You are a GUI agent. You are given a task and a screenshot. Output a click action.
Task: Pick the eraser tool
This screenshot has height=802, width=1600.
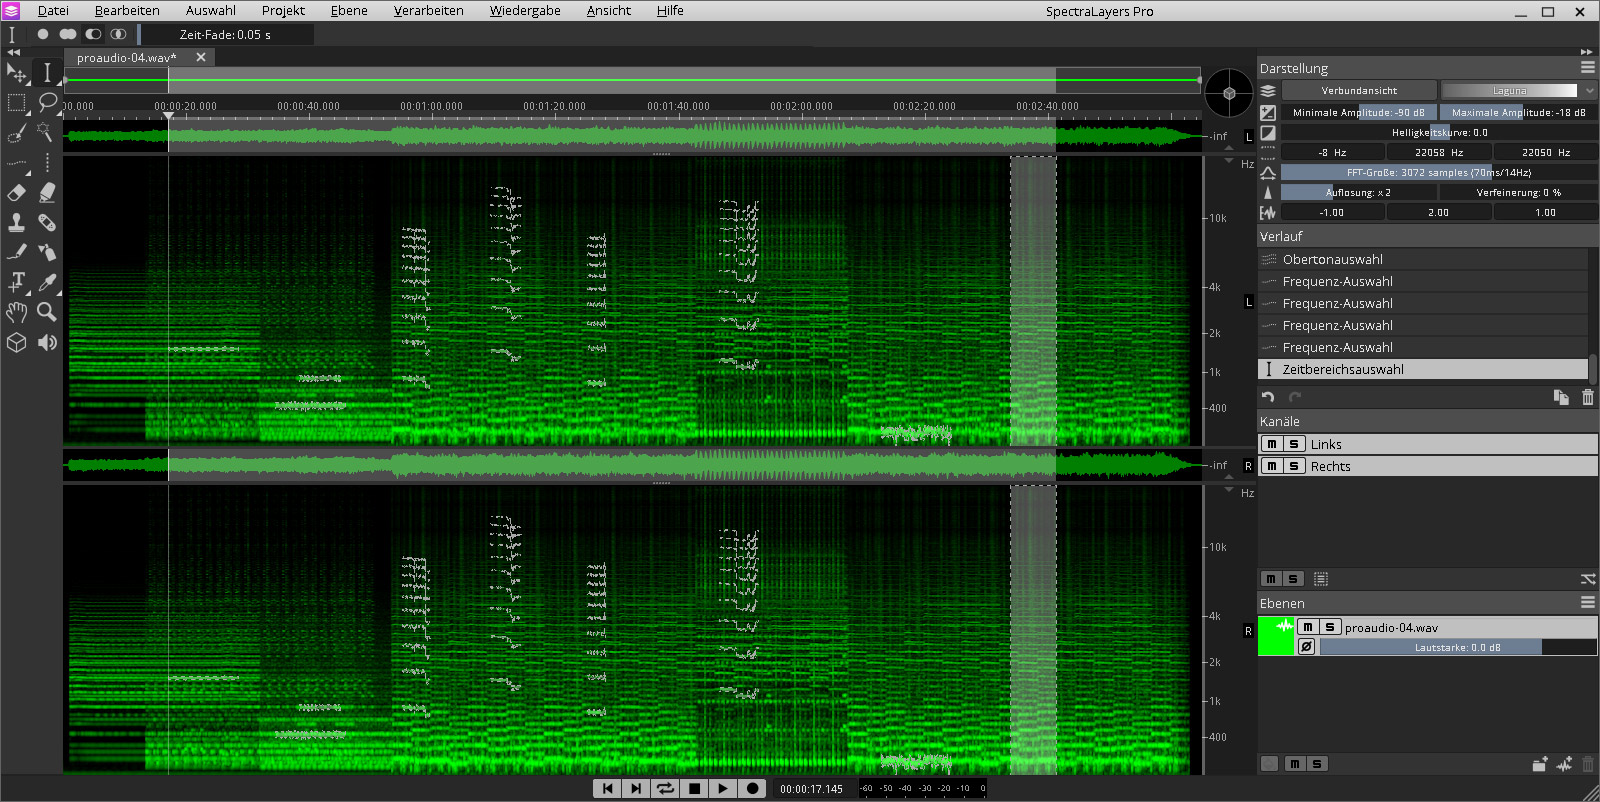16,192
